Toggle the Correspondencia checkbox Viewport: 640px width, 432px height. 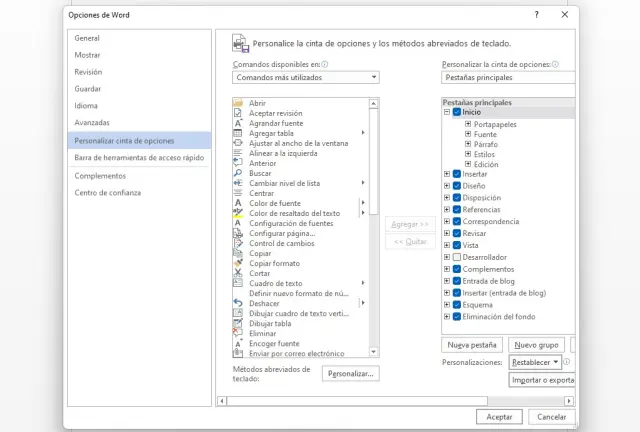[457, 221]
